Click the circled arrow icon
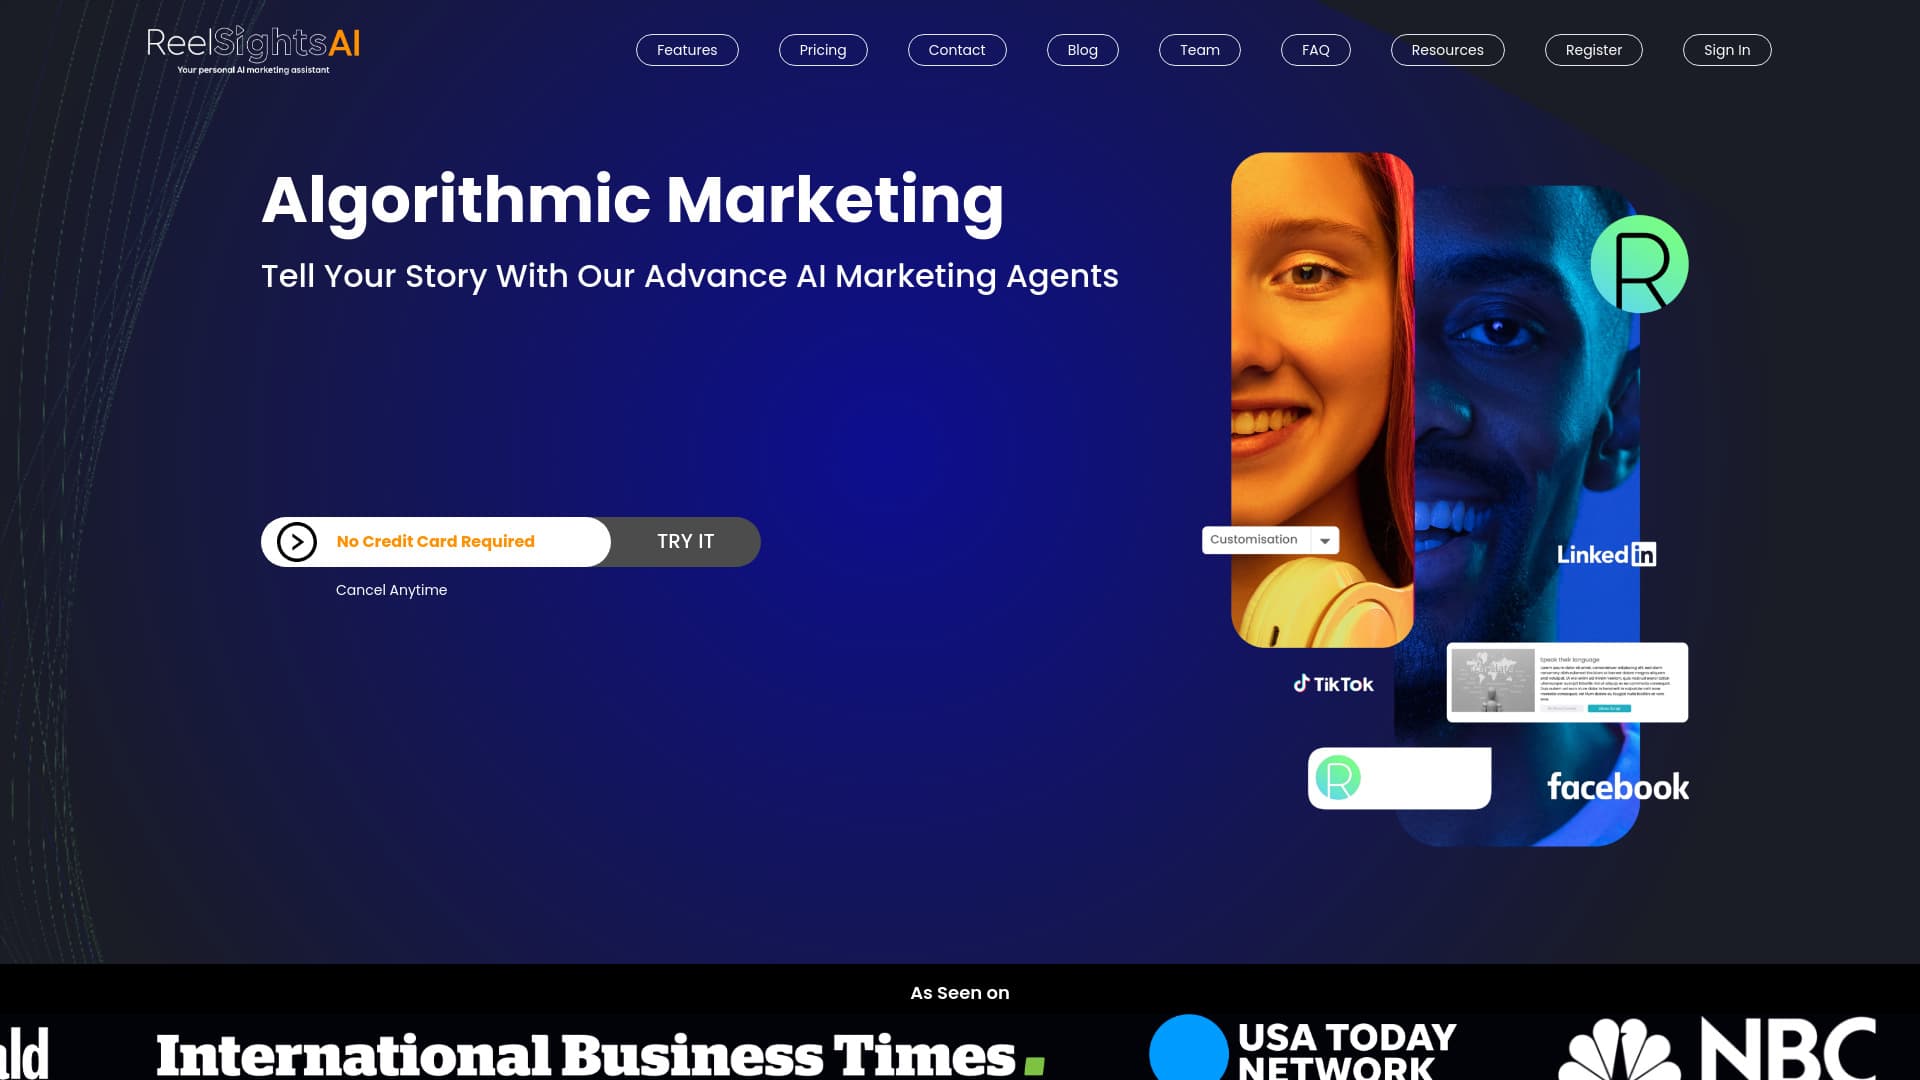The image size is (1920, 1080). (x=297, y=542)
